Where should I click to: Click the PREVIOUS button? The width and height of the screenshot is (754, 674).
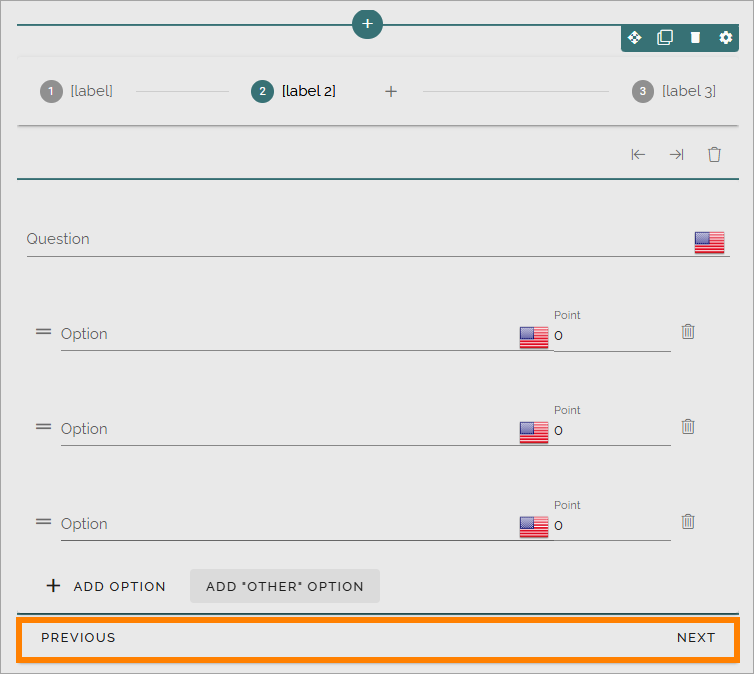[x=78, y=638]
